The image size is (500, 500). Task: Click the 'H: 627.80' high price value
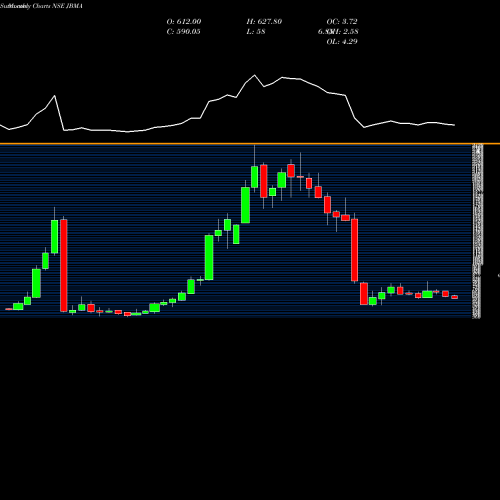[x=264, y=21]
